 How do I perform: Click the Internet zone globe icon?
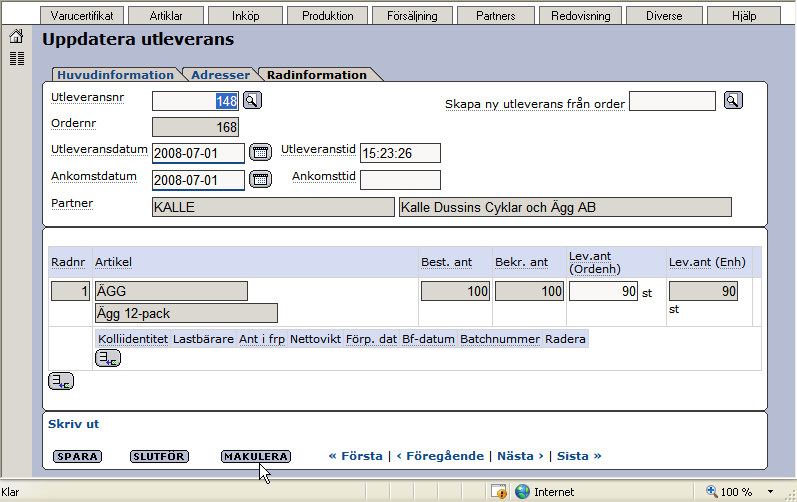[522, 491]
